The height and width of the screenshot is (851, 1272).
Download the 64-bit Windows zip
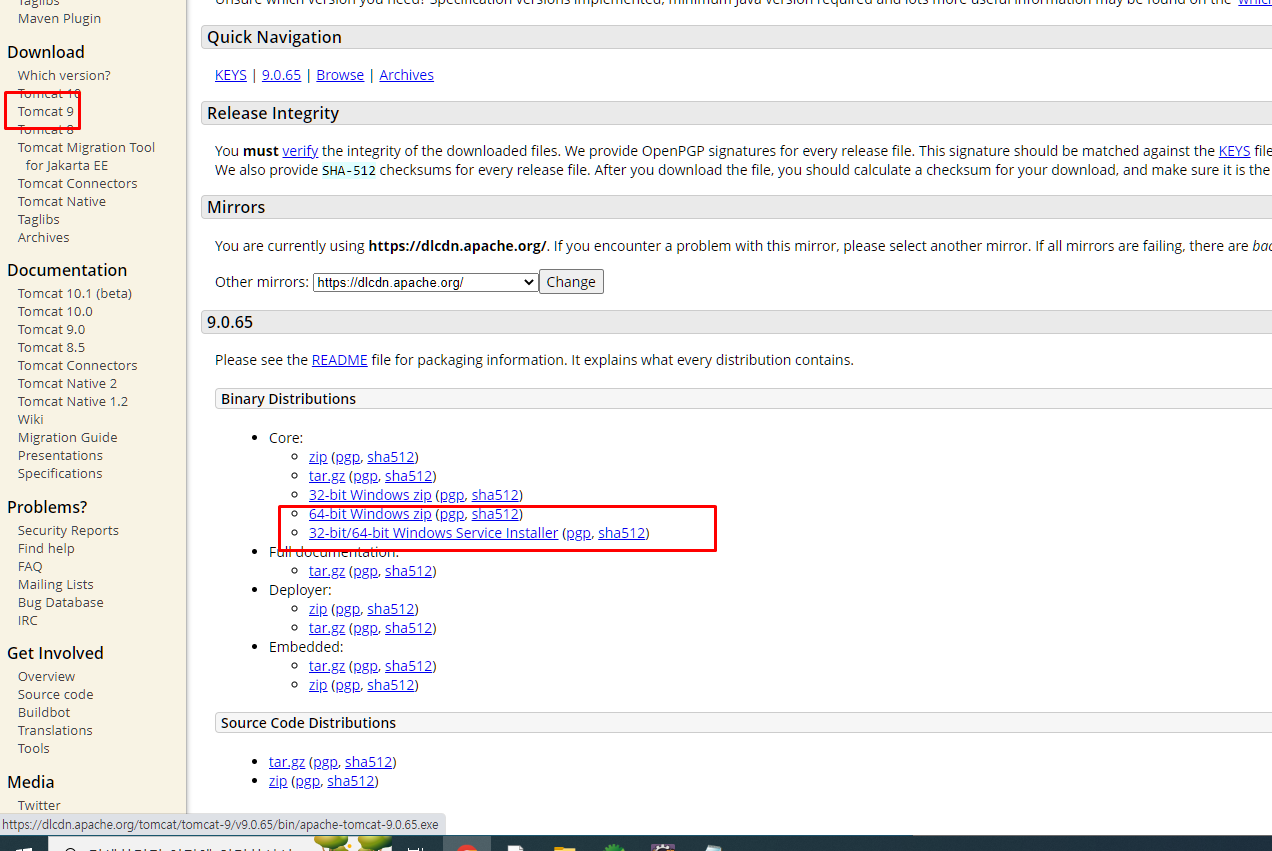pos(370,514)
